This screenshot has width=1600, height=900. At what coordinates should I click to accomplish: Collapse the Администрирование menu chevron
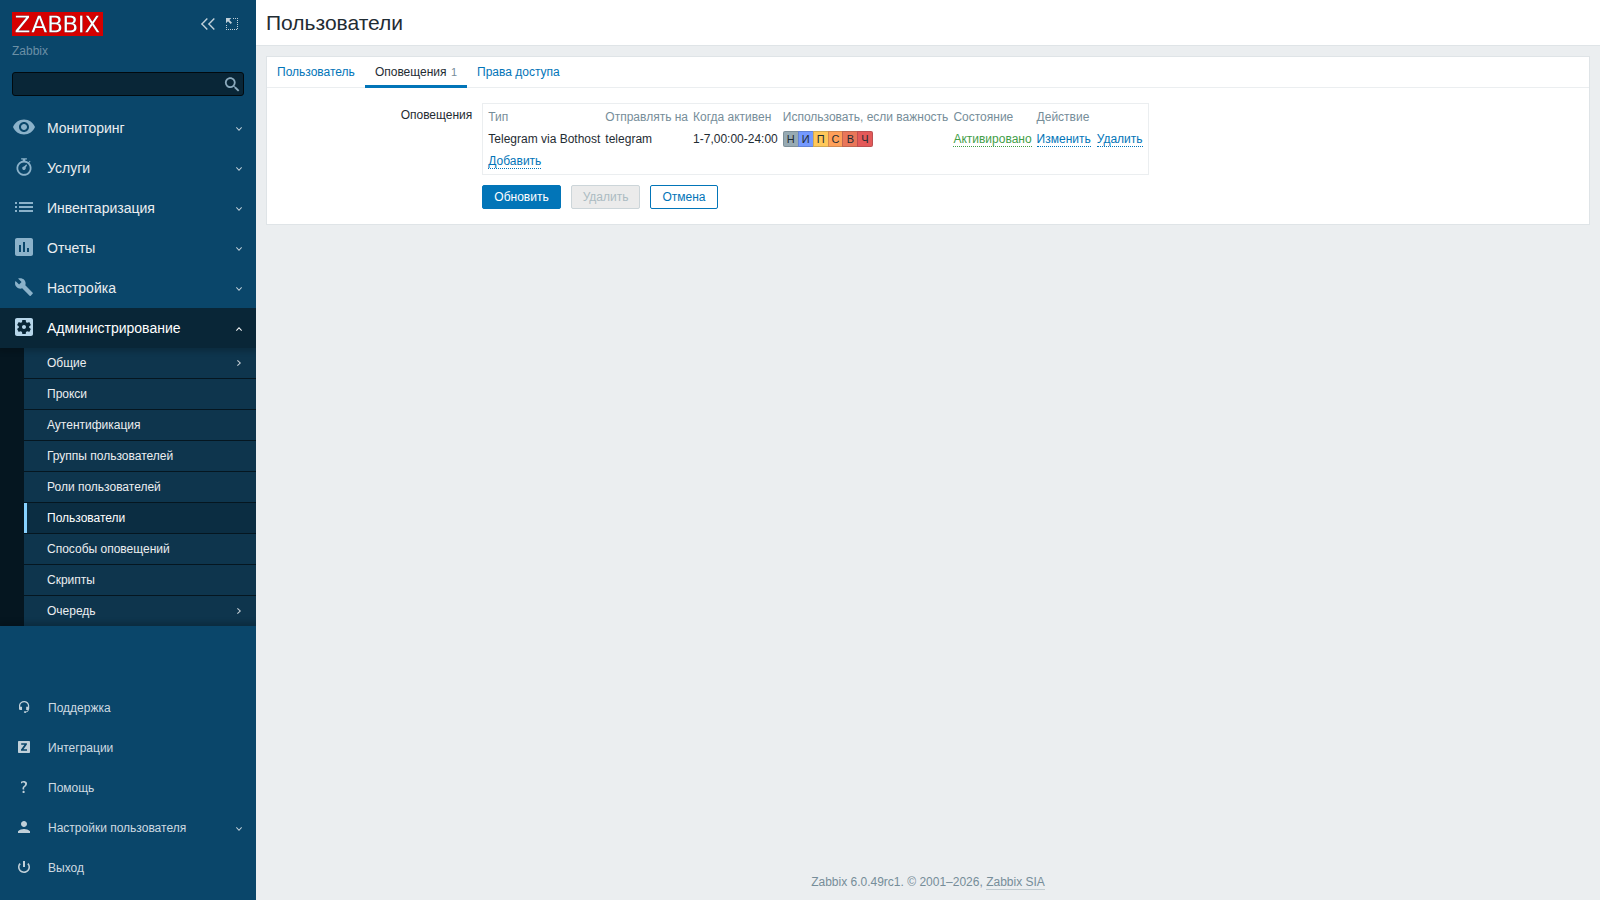(239, 328)
